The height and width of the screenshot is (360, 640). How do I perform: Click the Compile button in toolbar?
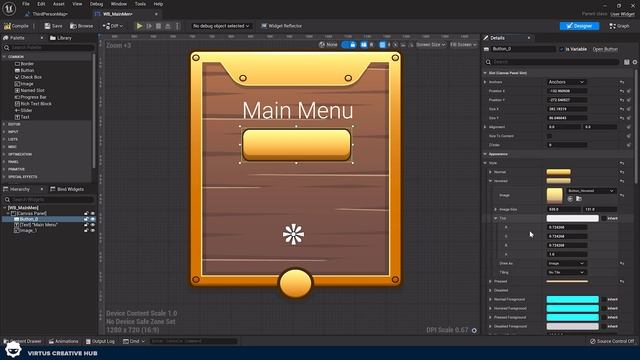pyautogui.click(x=16, y=26)
